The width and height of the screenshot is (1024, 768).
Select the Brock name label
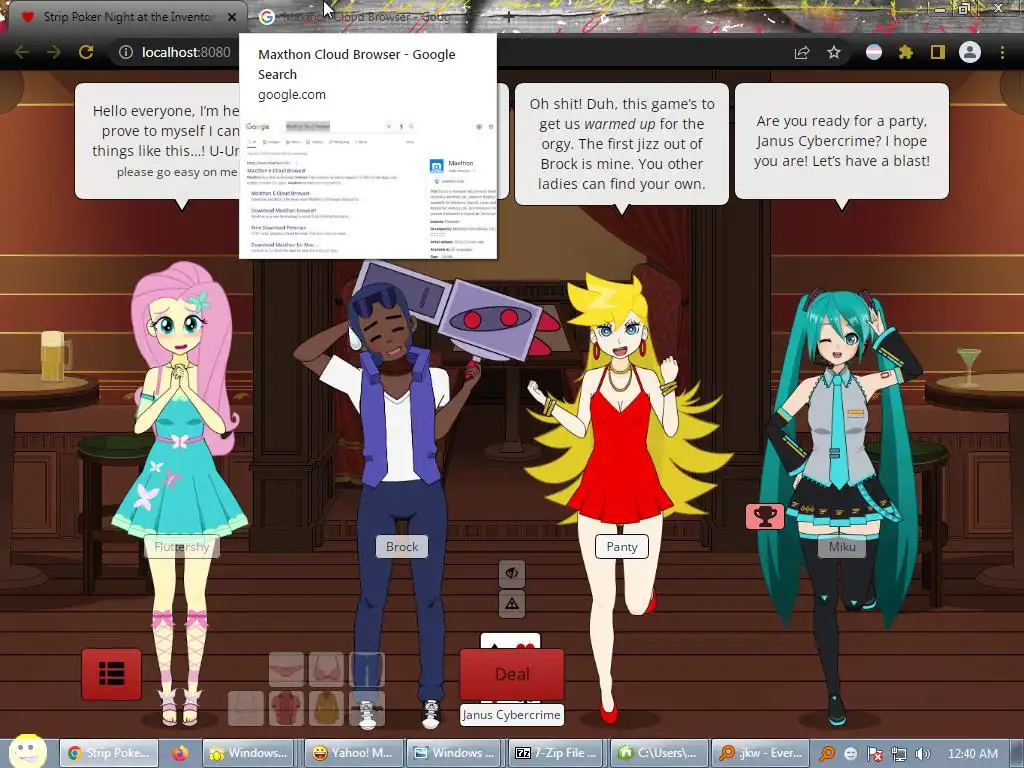click(402, 547)
